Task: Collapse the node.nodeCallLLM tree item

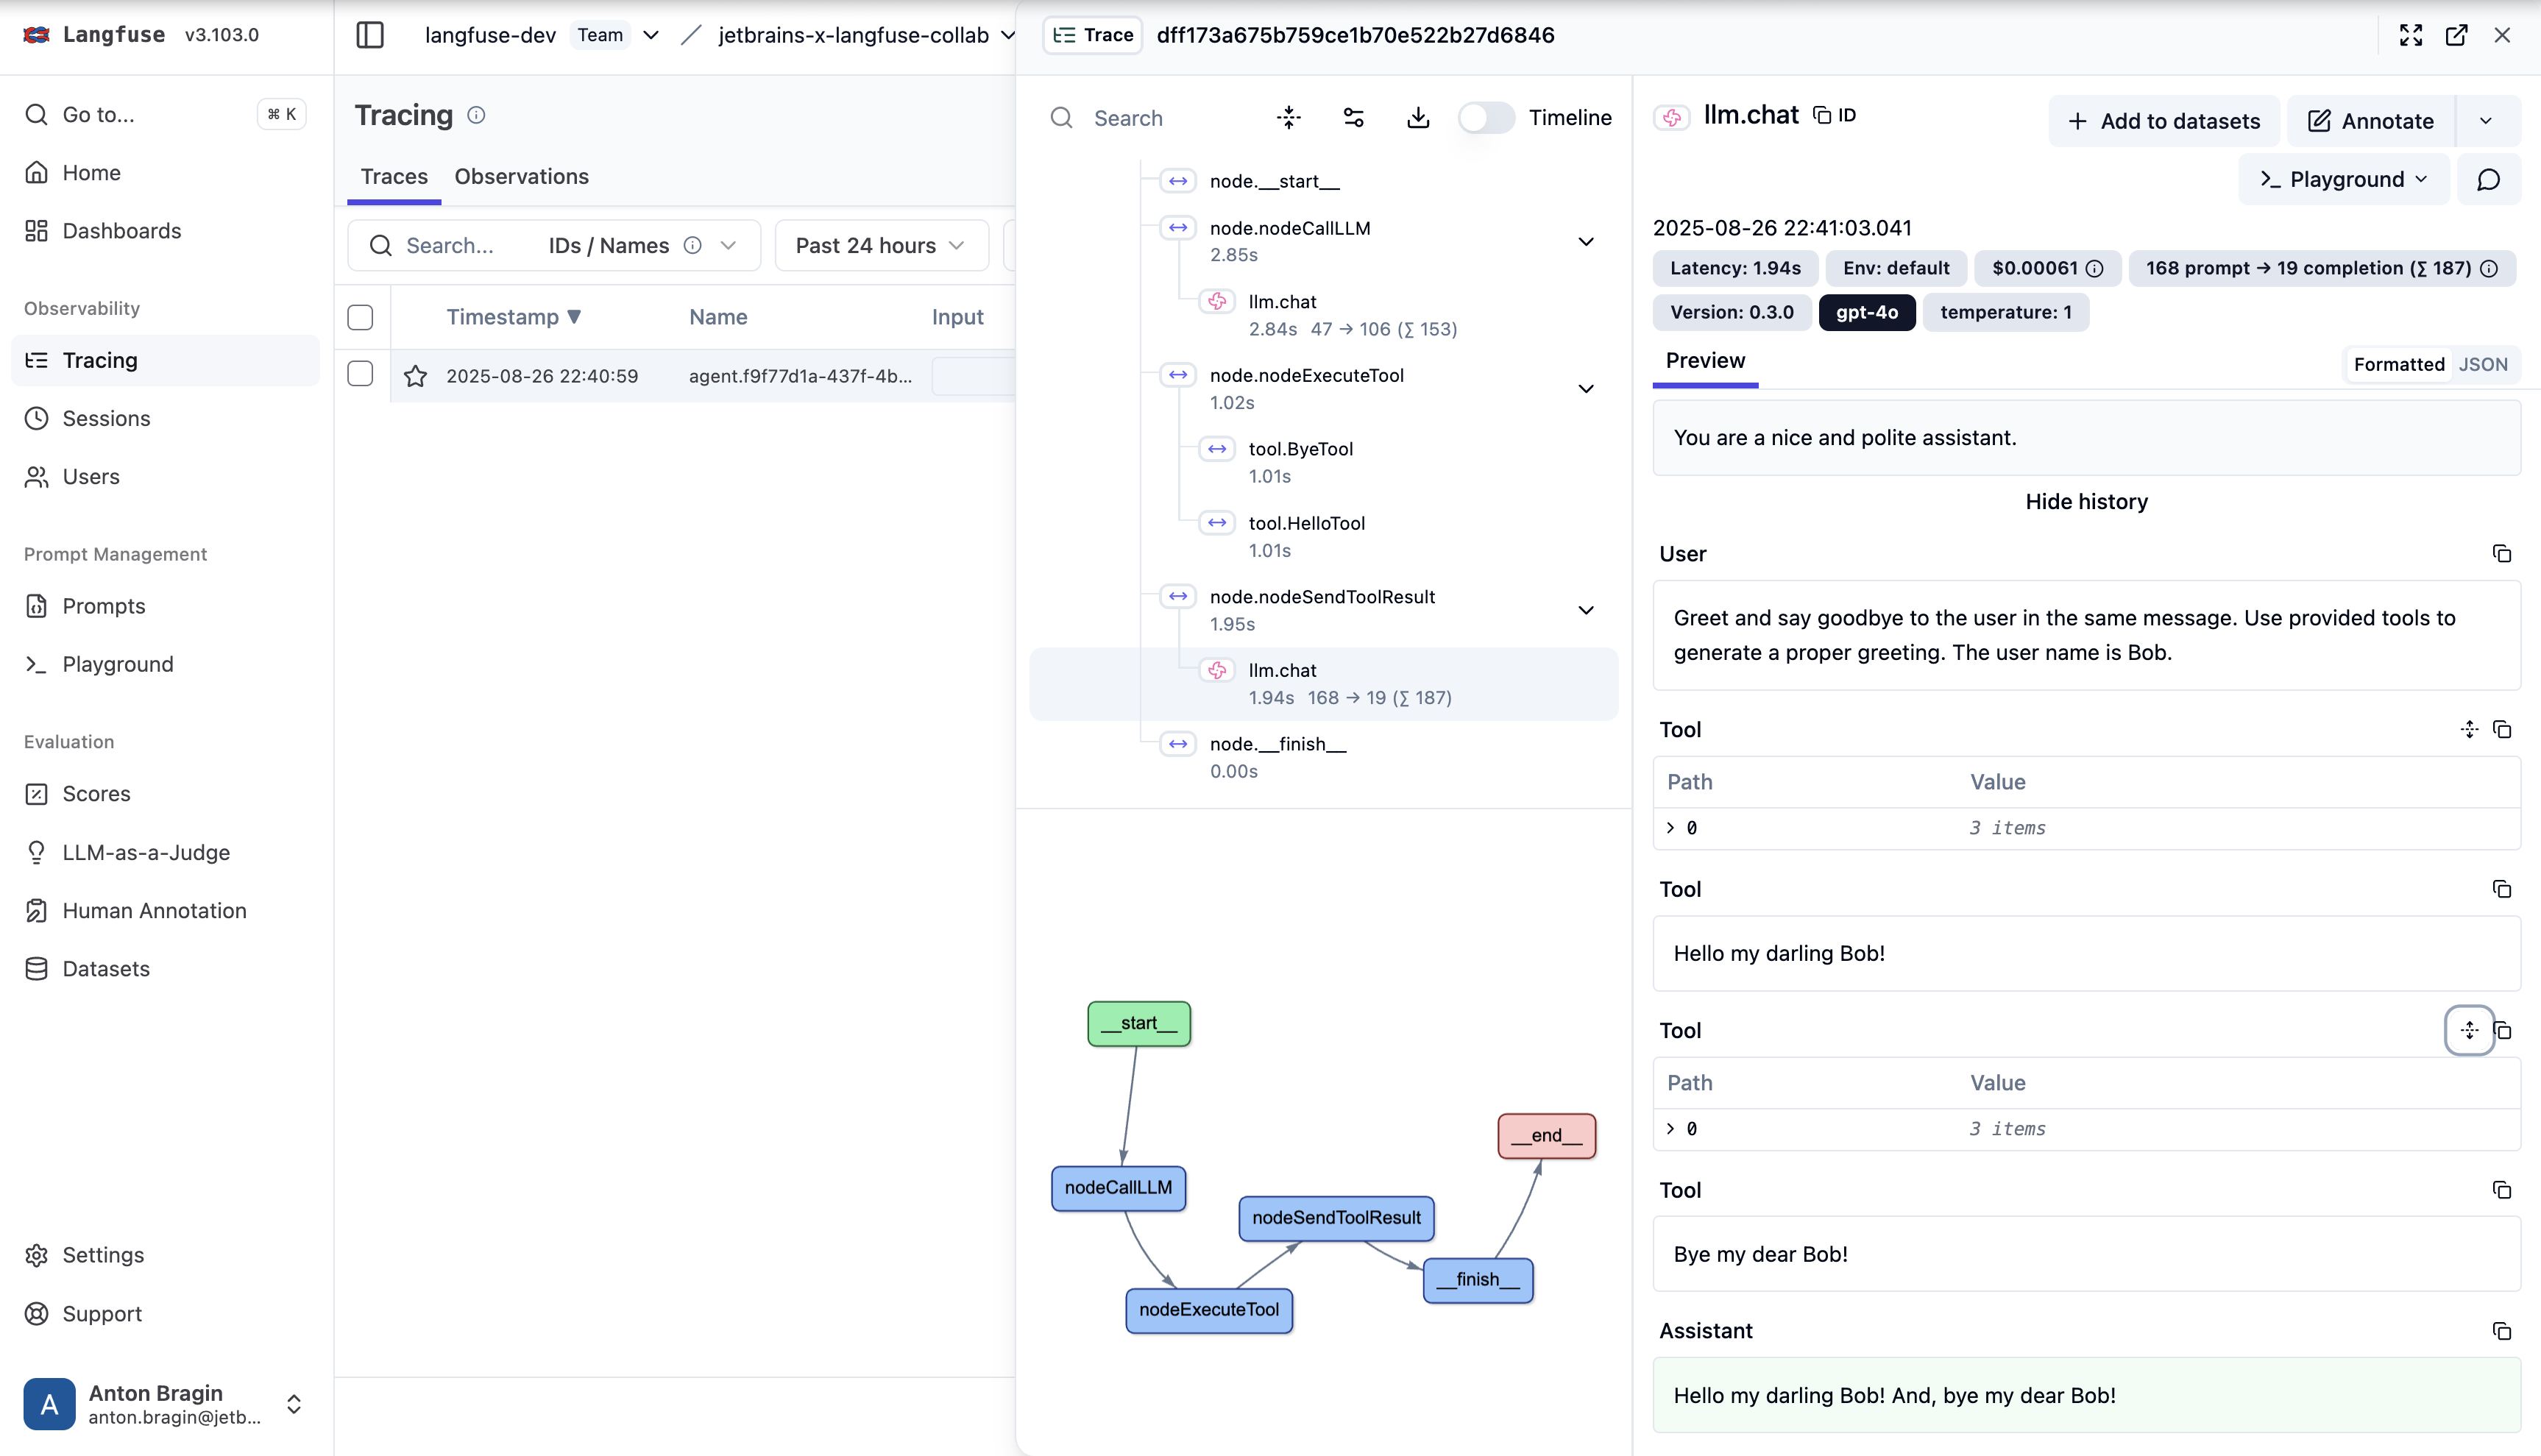Action: (x=1585, y=241)
